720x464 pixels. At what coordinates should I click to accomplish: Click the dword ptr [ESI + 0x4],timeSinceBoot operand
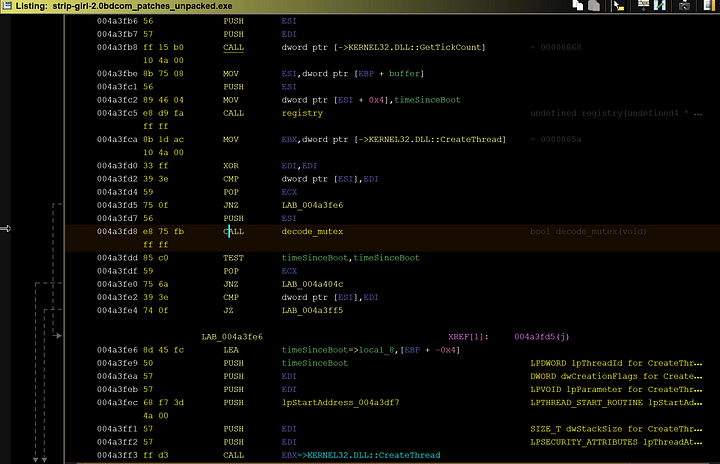point(371,100)
